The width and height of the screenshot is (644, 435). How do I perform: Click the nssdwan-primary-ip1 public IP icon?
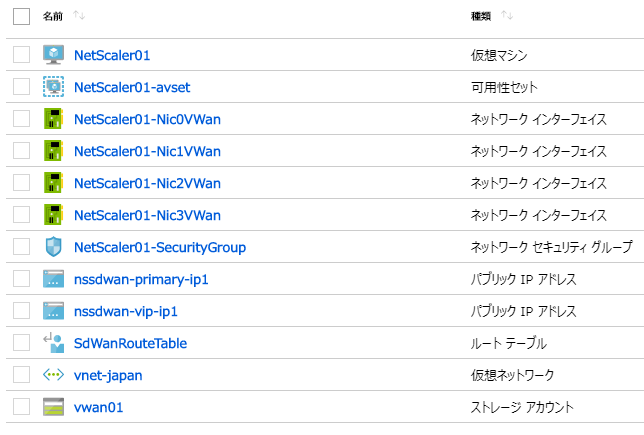tap(53, 279)
